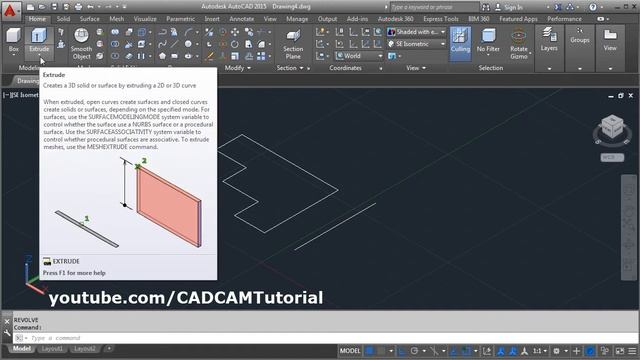Toggle snap mode in status bar

click(x=382, y=351)
